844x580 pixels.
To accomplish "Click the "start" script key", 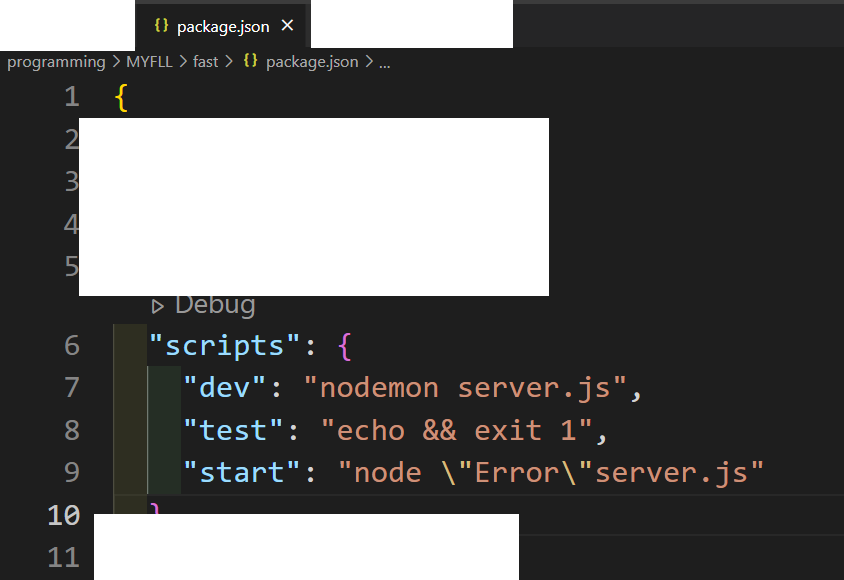I will 242,472.
